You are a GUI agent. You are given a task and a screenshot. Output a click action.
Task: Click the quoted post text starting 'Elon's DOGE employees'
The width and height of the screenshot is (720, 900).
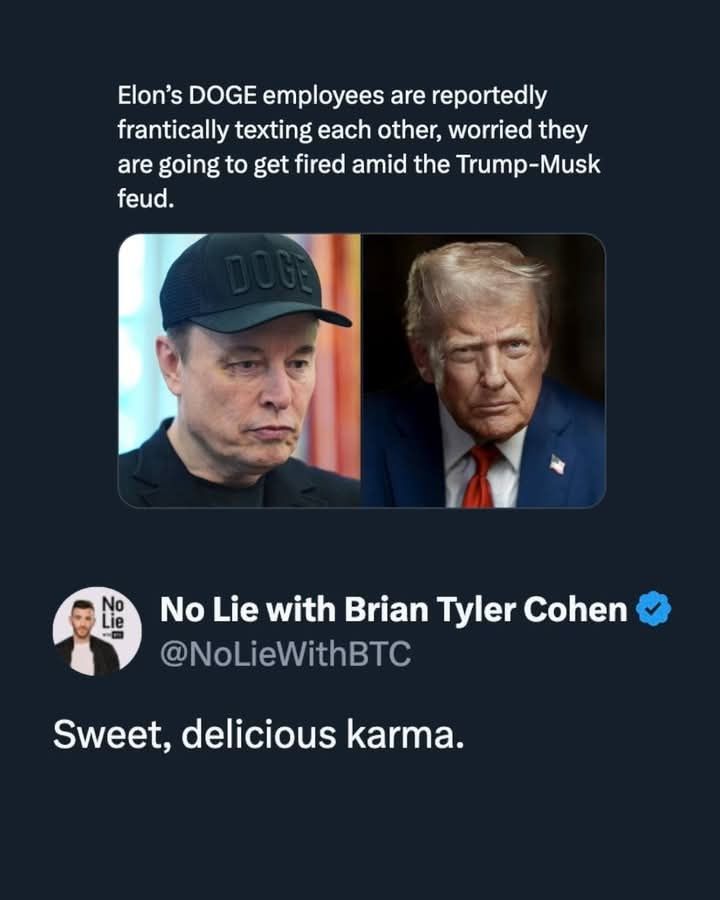click(x=359, y=147)
